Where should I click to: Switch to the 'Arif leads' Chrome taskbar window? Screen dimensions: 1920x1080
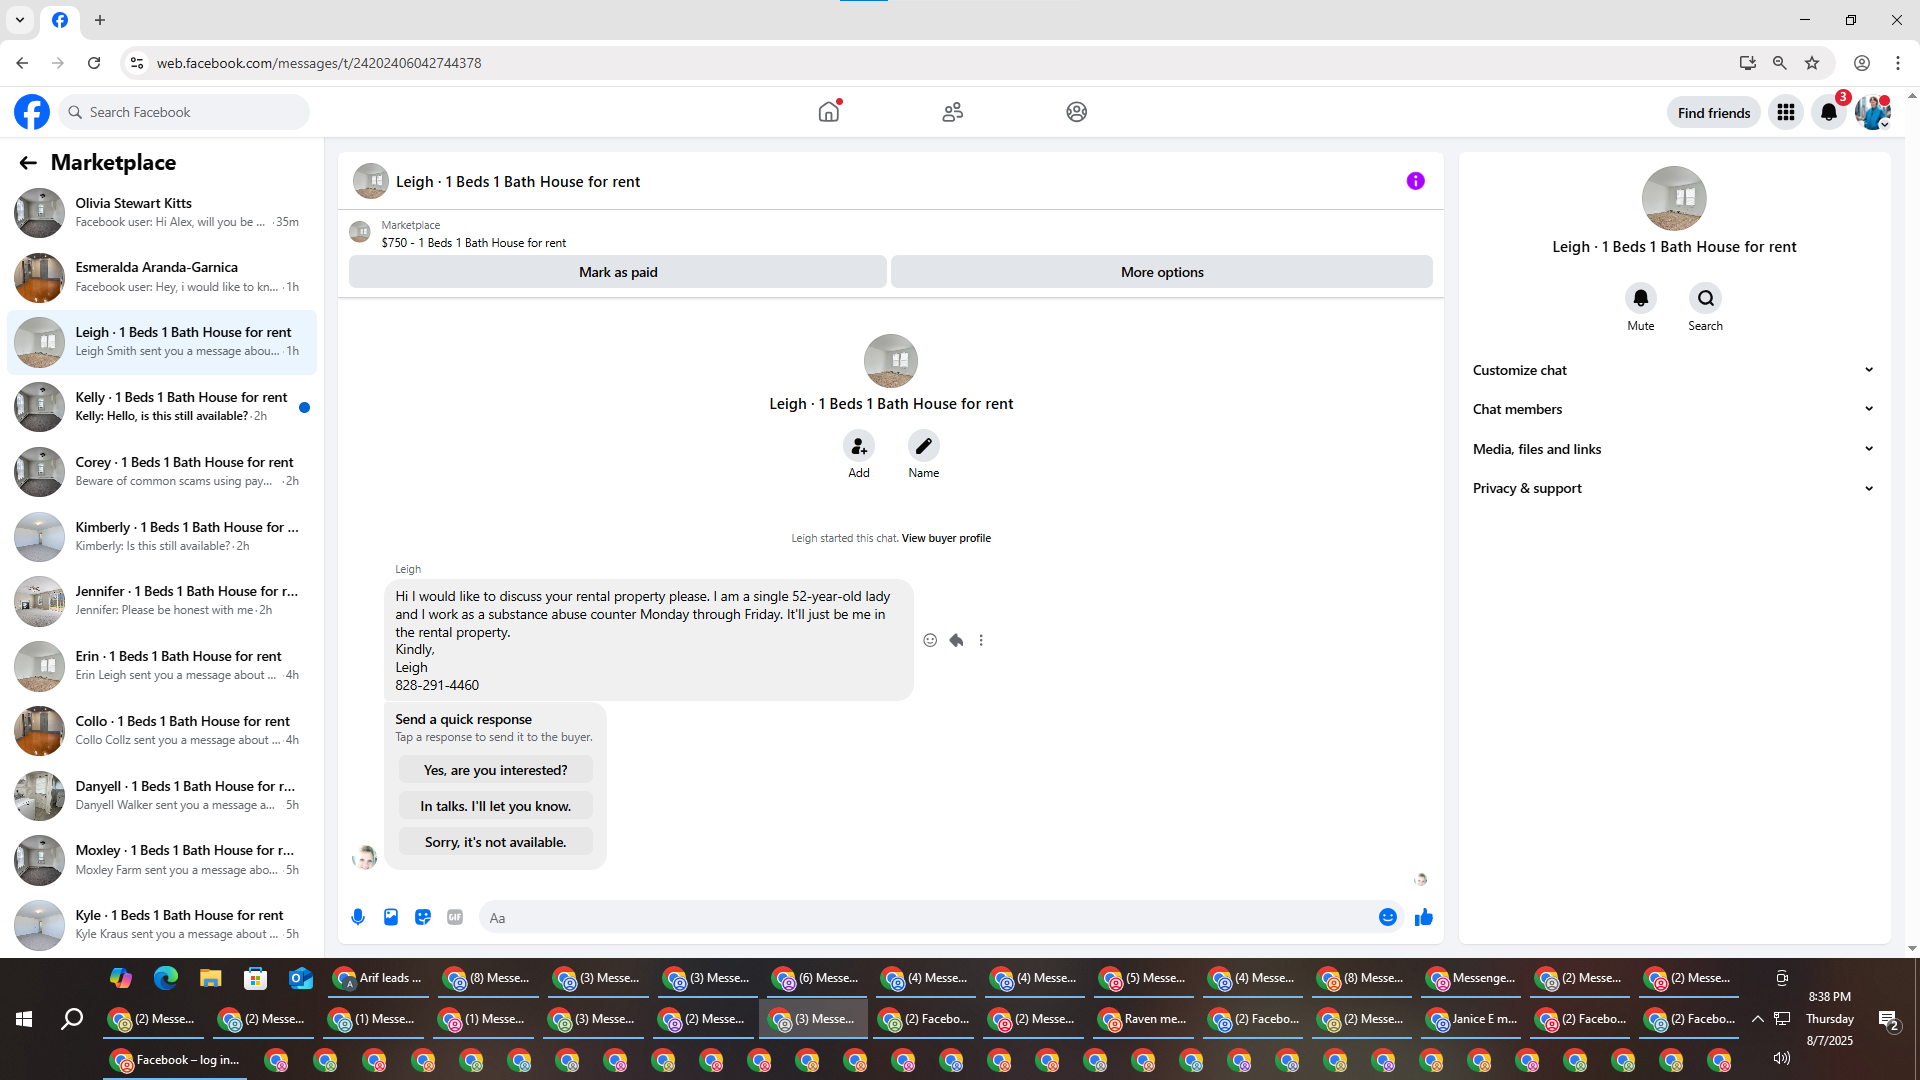pyautogui.click(x=378, y=978)
